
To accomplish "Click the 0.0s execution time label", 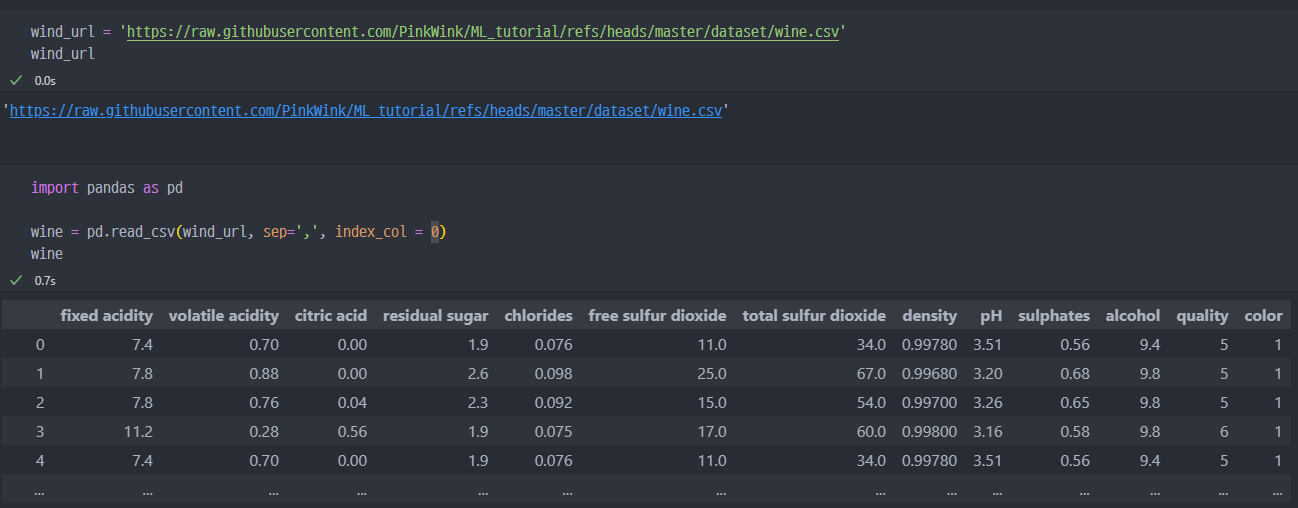I will tap(46, 80).
